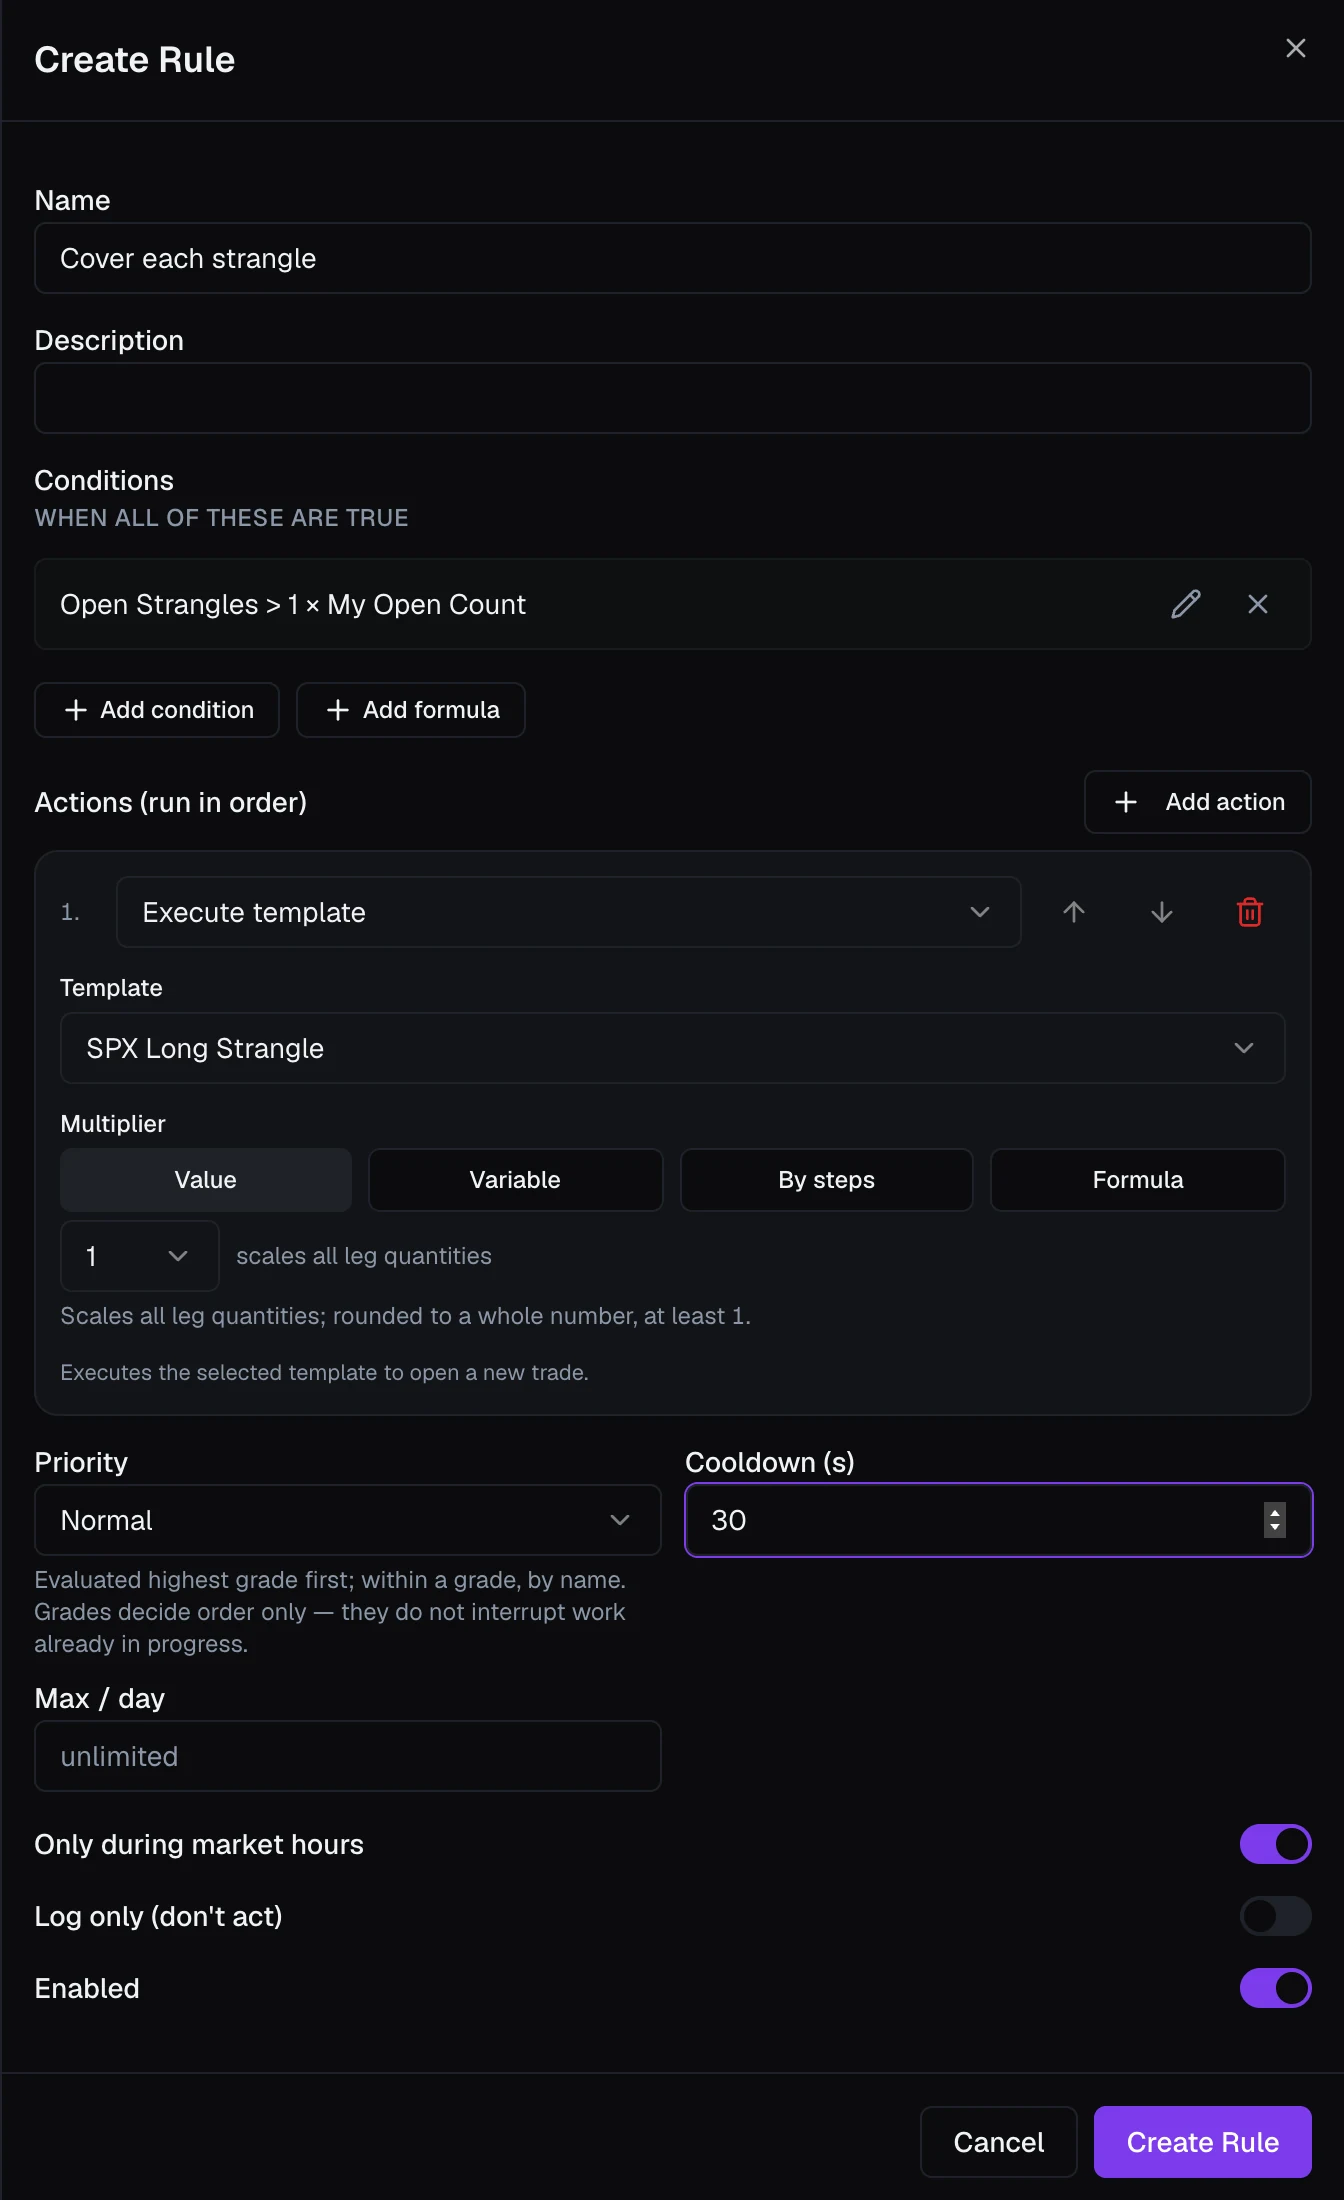Select the Formula multiplier tab

[x=1138, y=1180]
